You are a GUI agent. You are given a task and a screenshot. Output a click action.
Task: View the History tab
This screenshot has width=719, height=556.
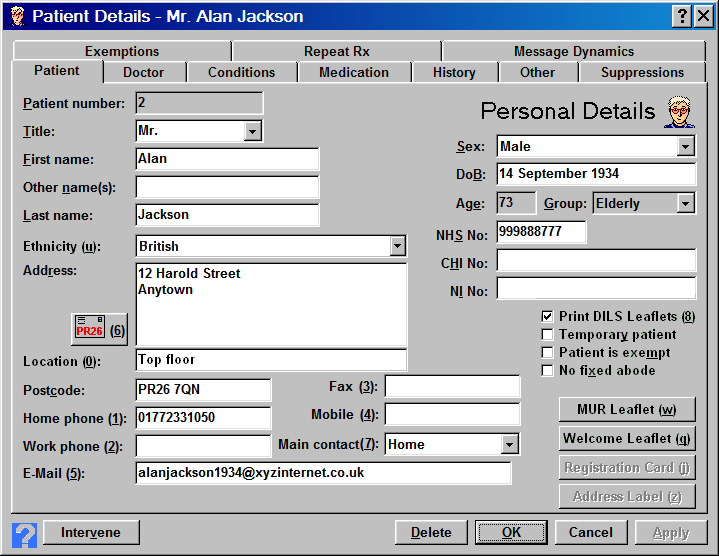pos(454,72)
